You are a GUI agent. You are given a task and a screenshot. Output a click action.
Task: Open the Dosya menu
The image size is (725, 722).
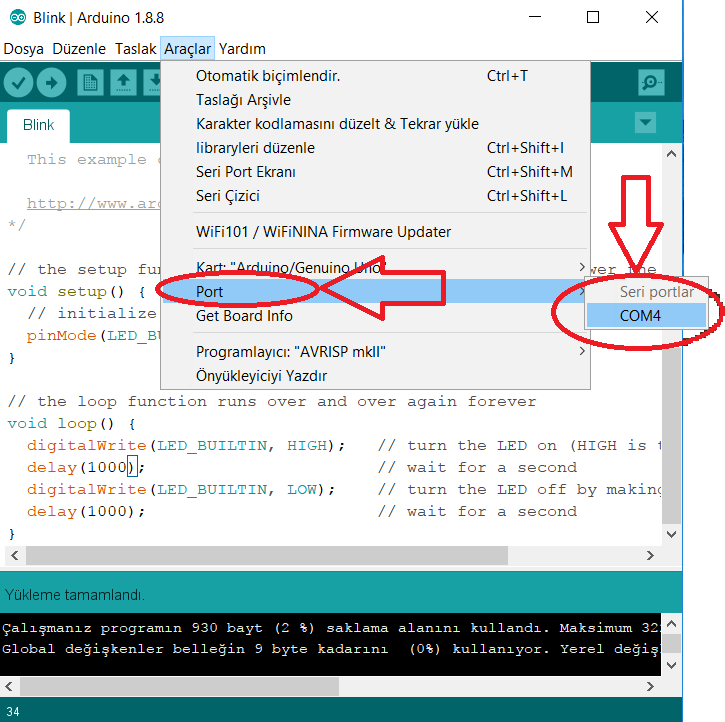[x=23, y=49]
